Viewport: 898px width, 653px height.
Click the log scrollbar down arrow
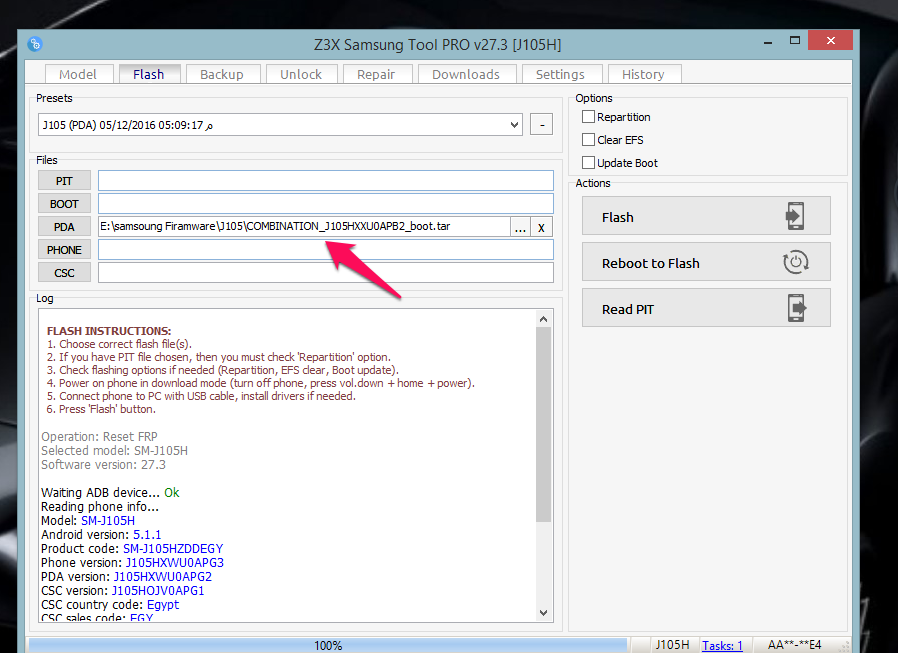click(x=543, y=612)
